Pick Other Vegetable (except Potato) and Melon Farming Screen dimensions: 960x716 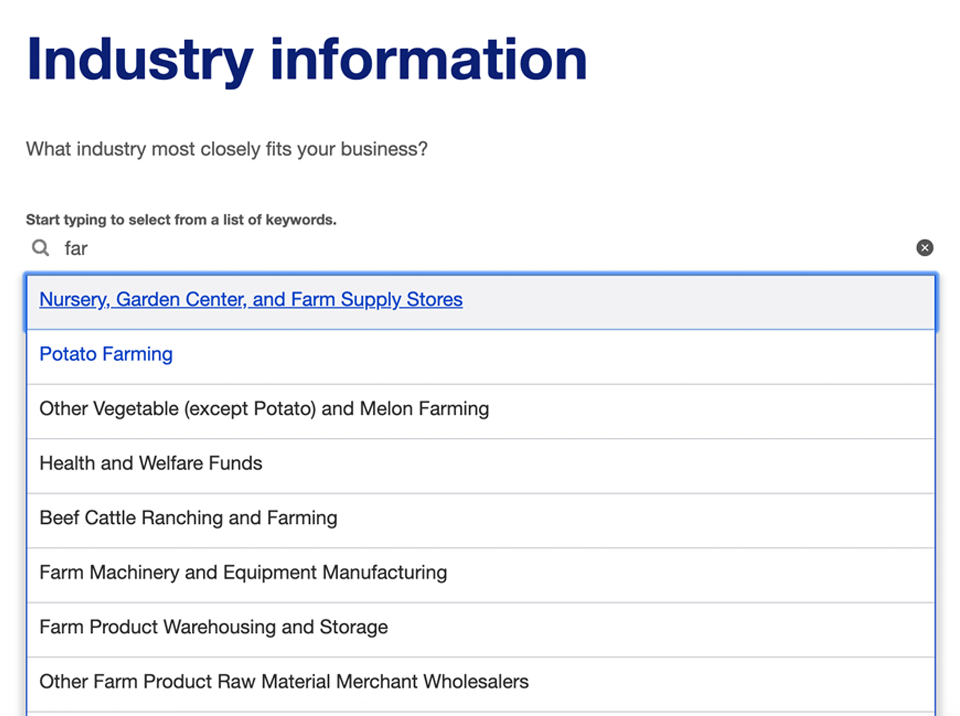[x=264, y=409]
